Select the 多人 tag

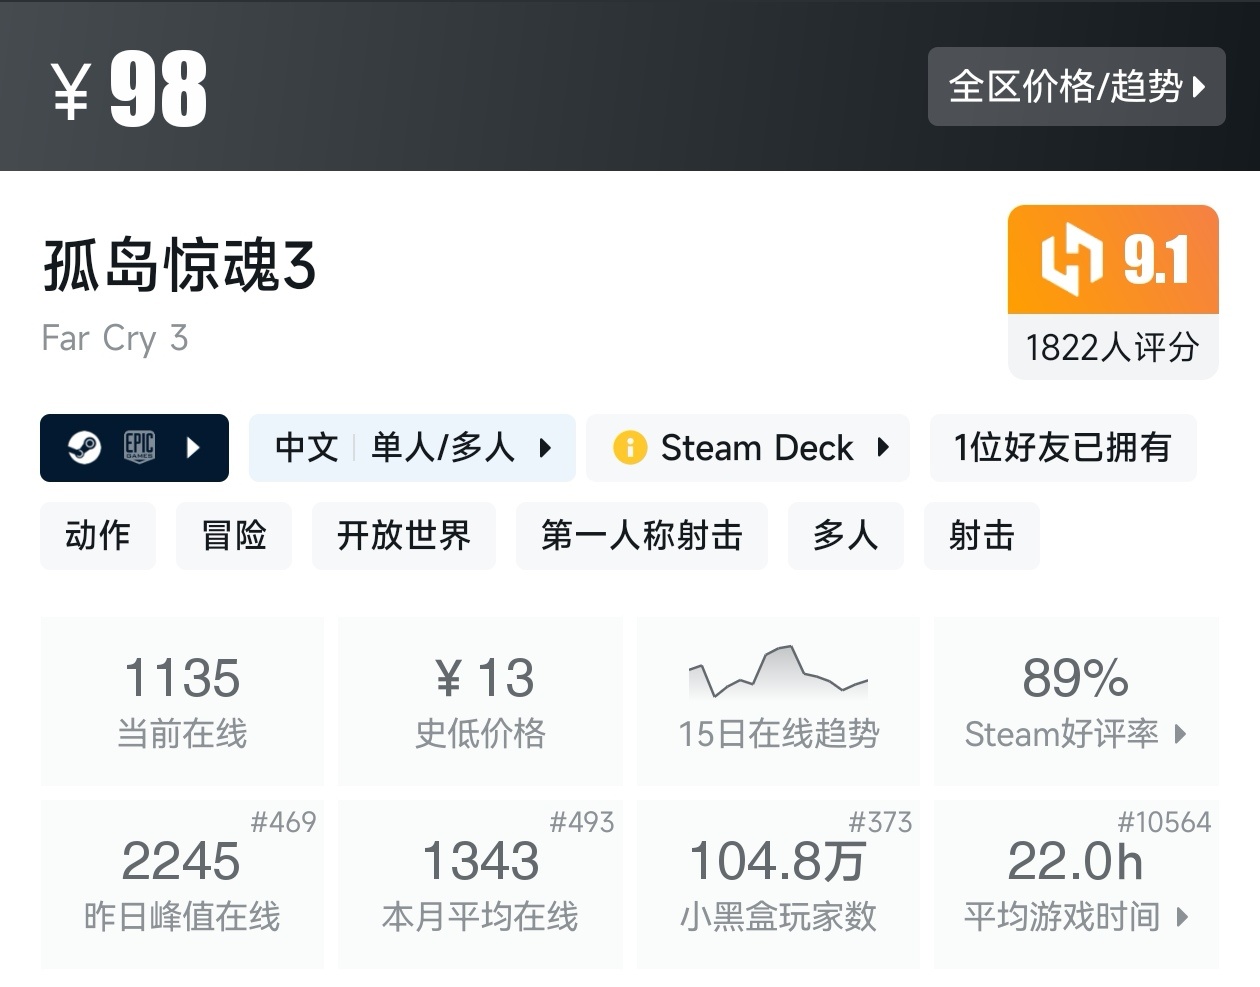846,536
